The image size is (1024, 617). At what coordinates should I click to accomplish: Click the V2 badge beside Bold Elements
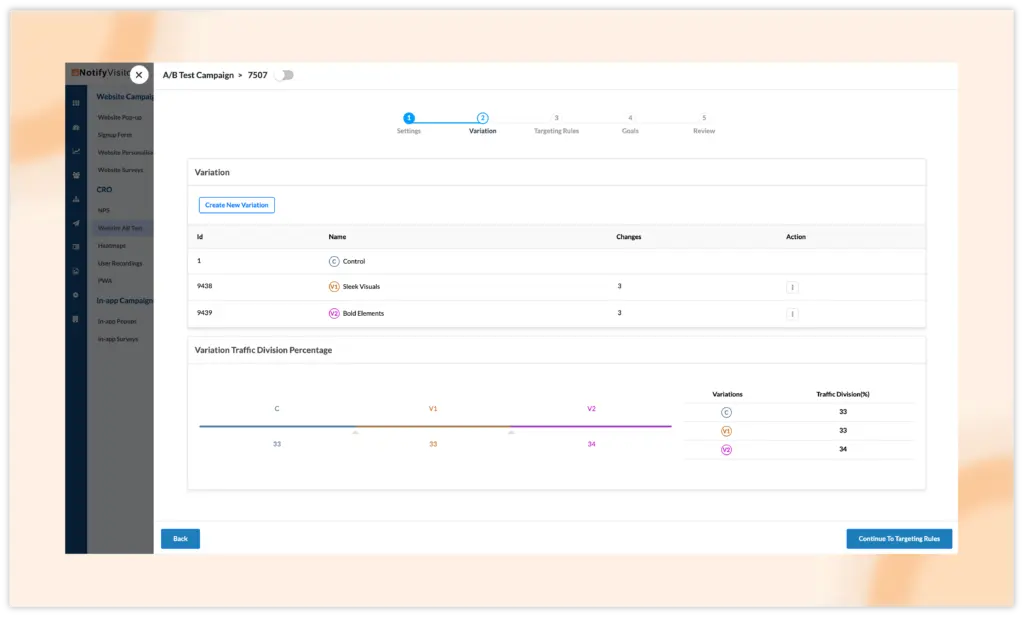click(x=334, y=314)
